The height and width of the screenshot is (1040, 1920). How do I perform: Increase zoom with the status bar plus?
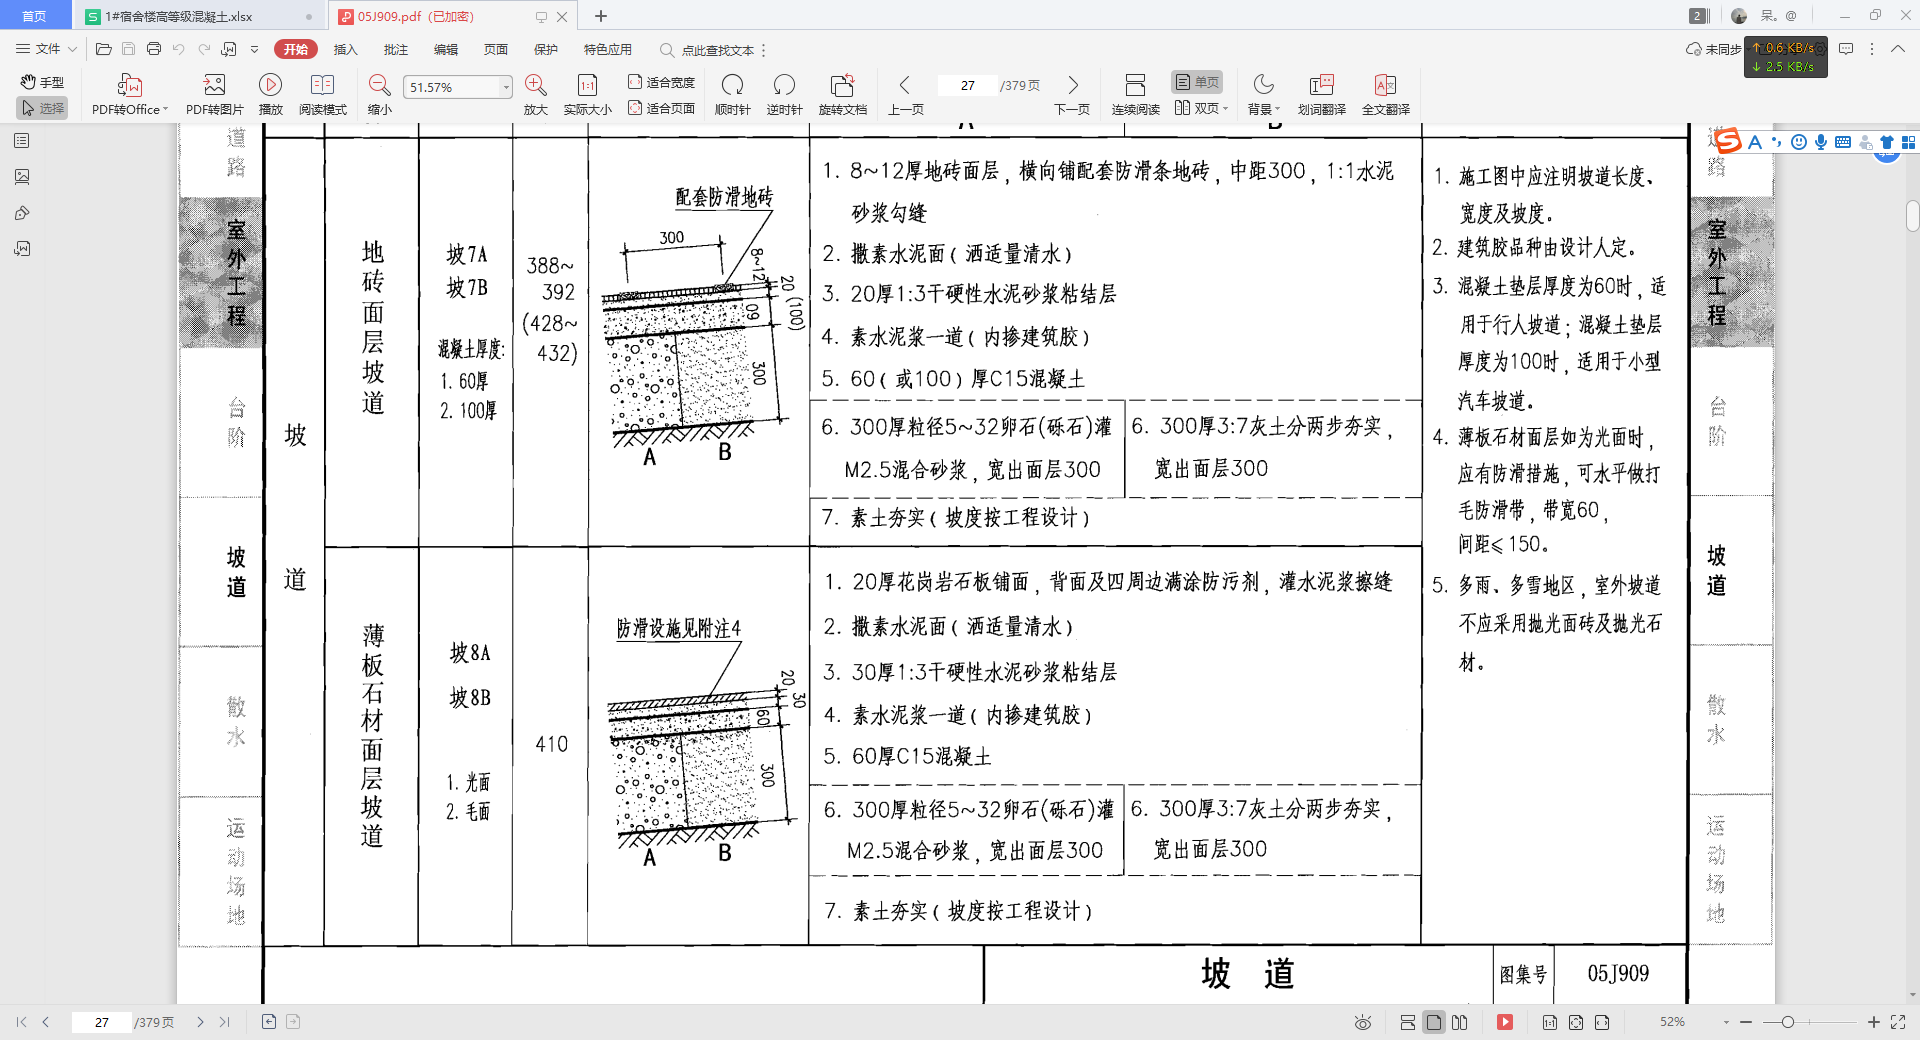point(1874,1022)
